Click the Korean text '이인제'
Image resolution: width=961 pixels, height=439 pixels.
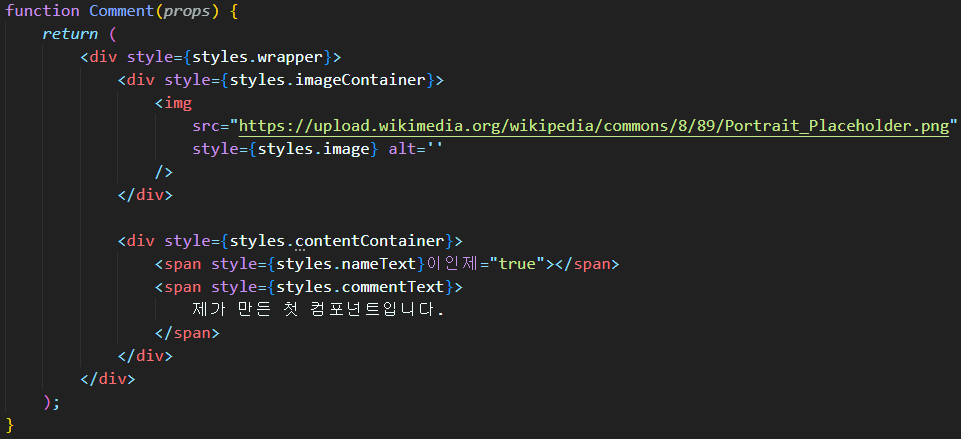[x=454, y=264]
